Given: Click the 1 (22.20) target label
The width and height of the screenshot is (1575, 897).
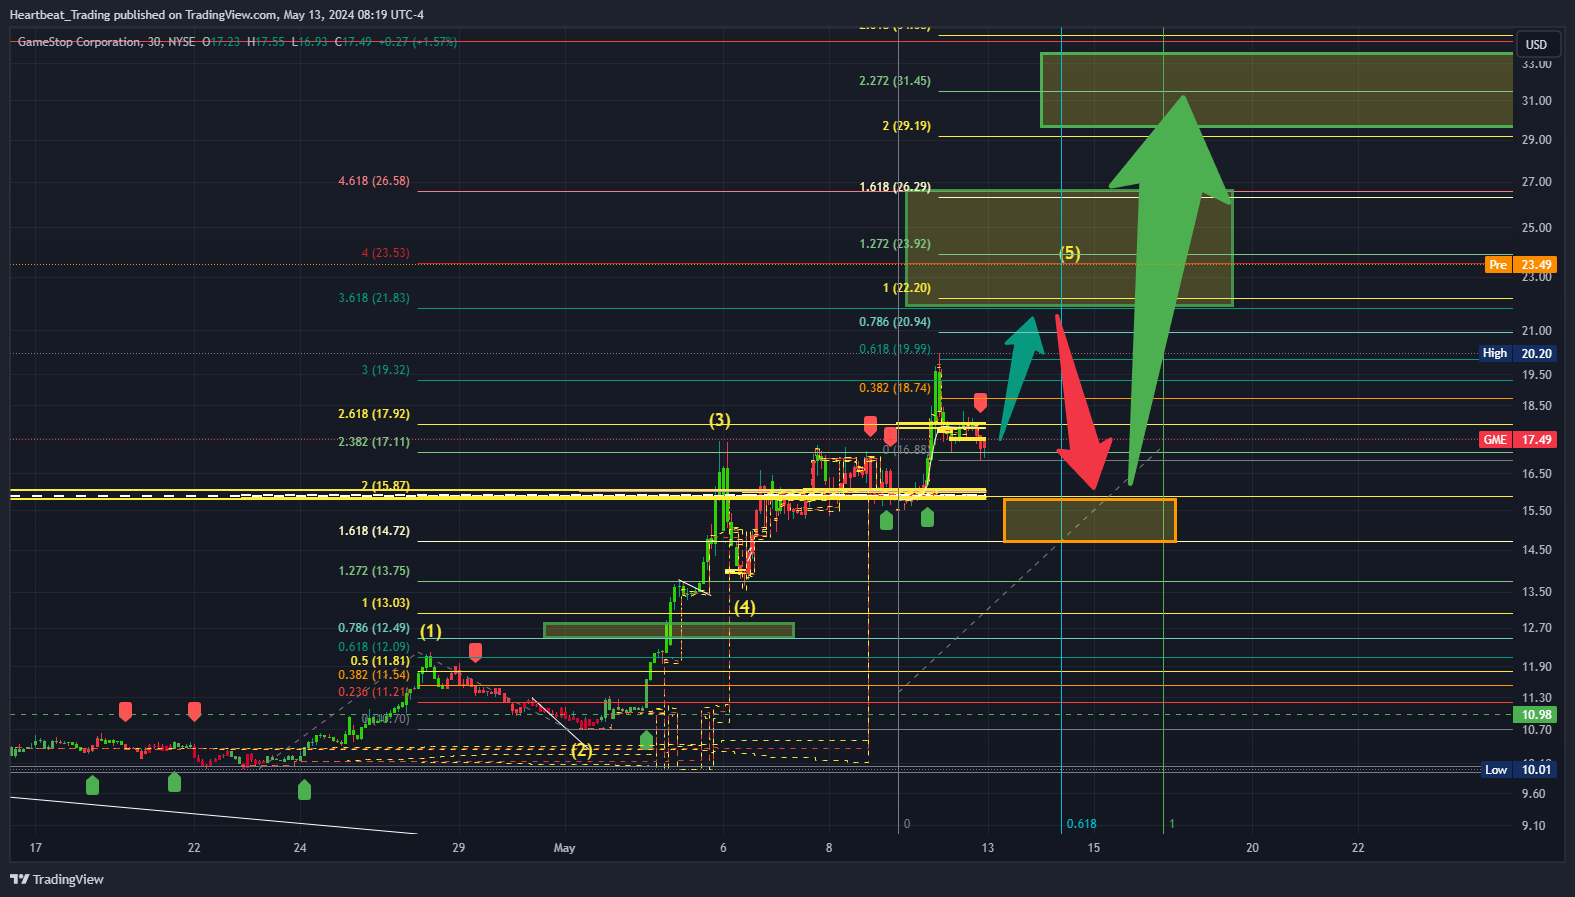Looking at the screenshot, I should 906,288.
